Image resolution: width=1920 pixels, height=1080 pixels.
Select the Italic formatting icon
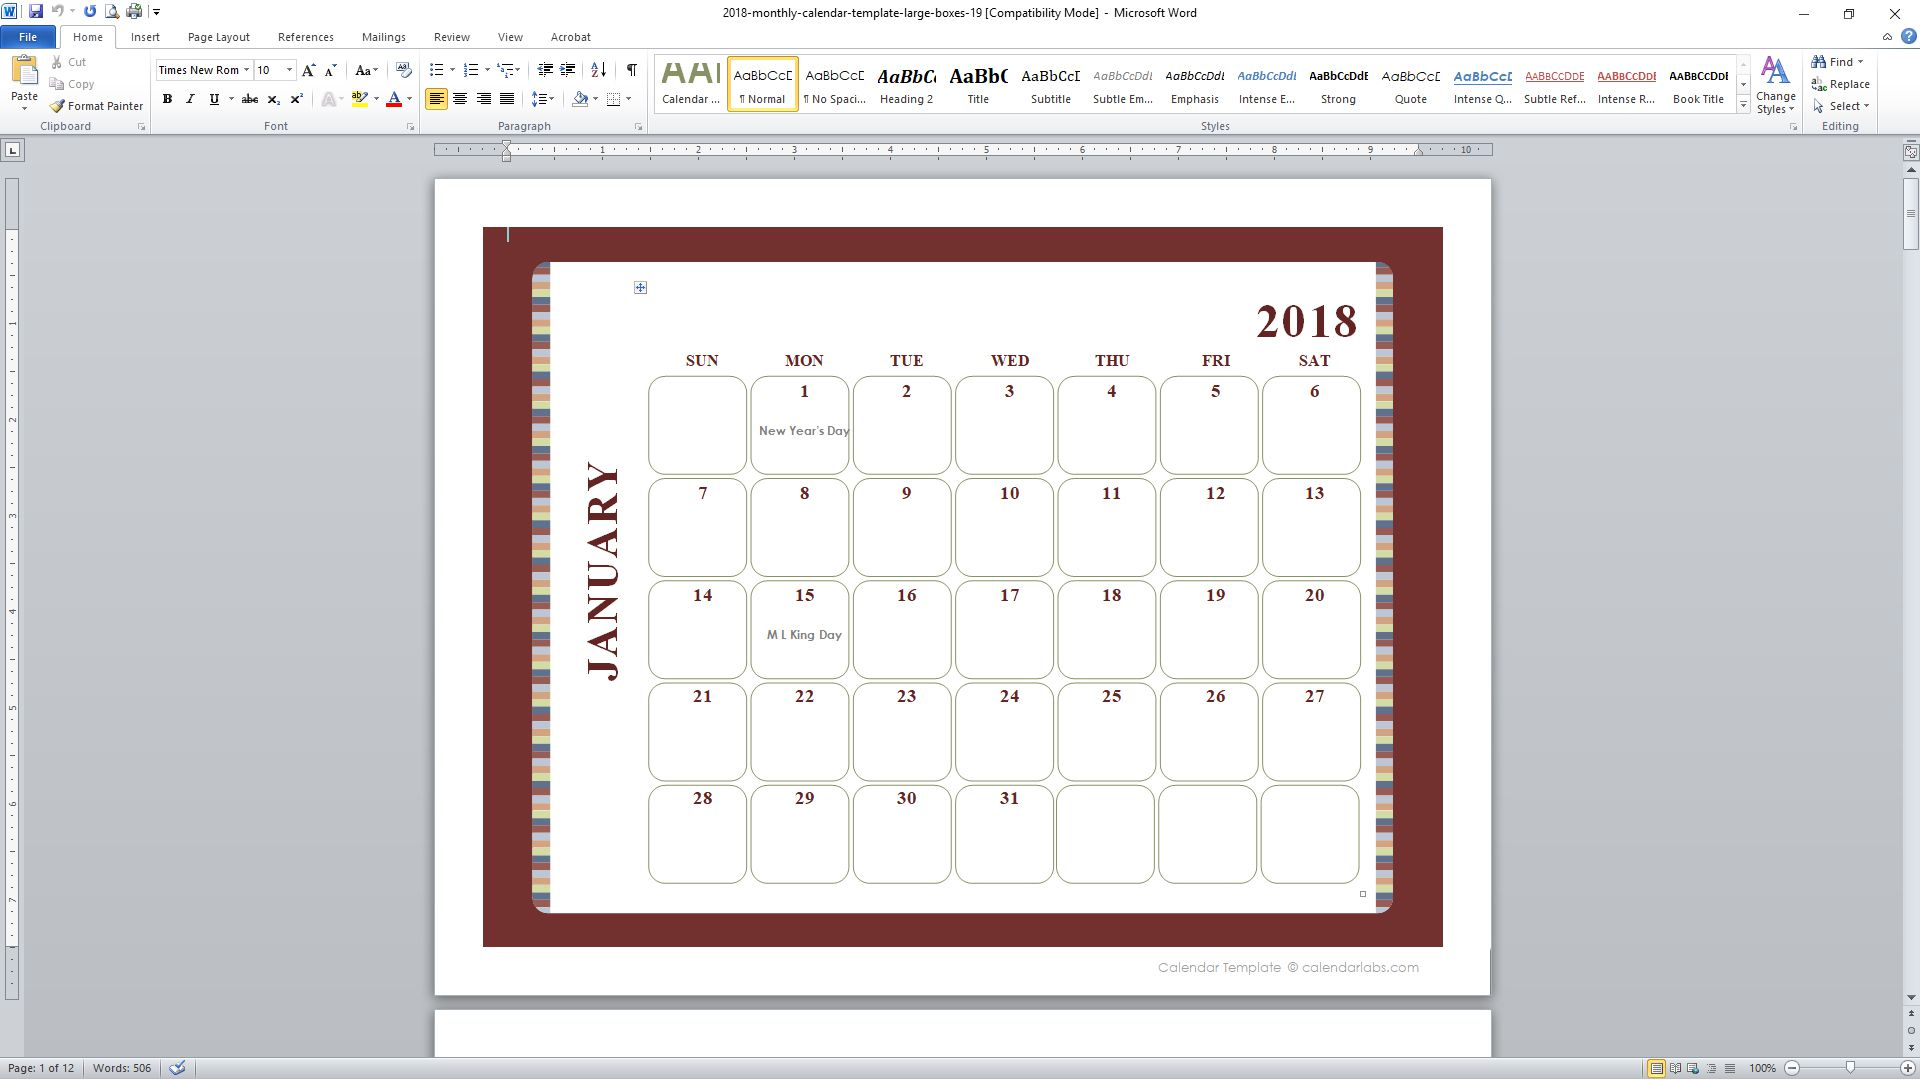189,99
